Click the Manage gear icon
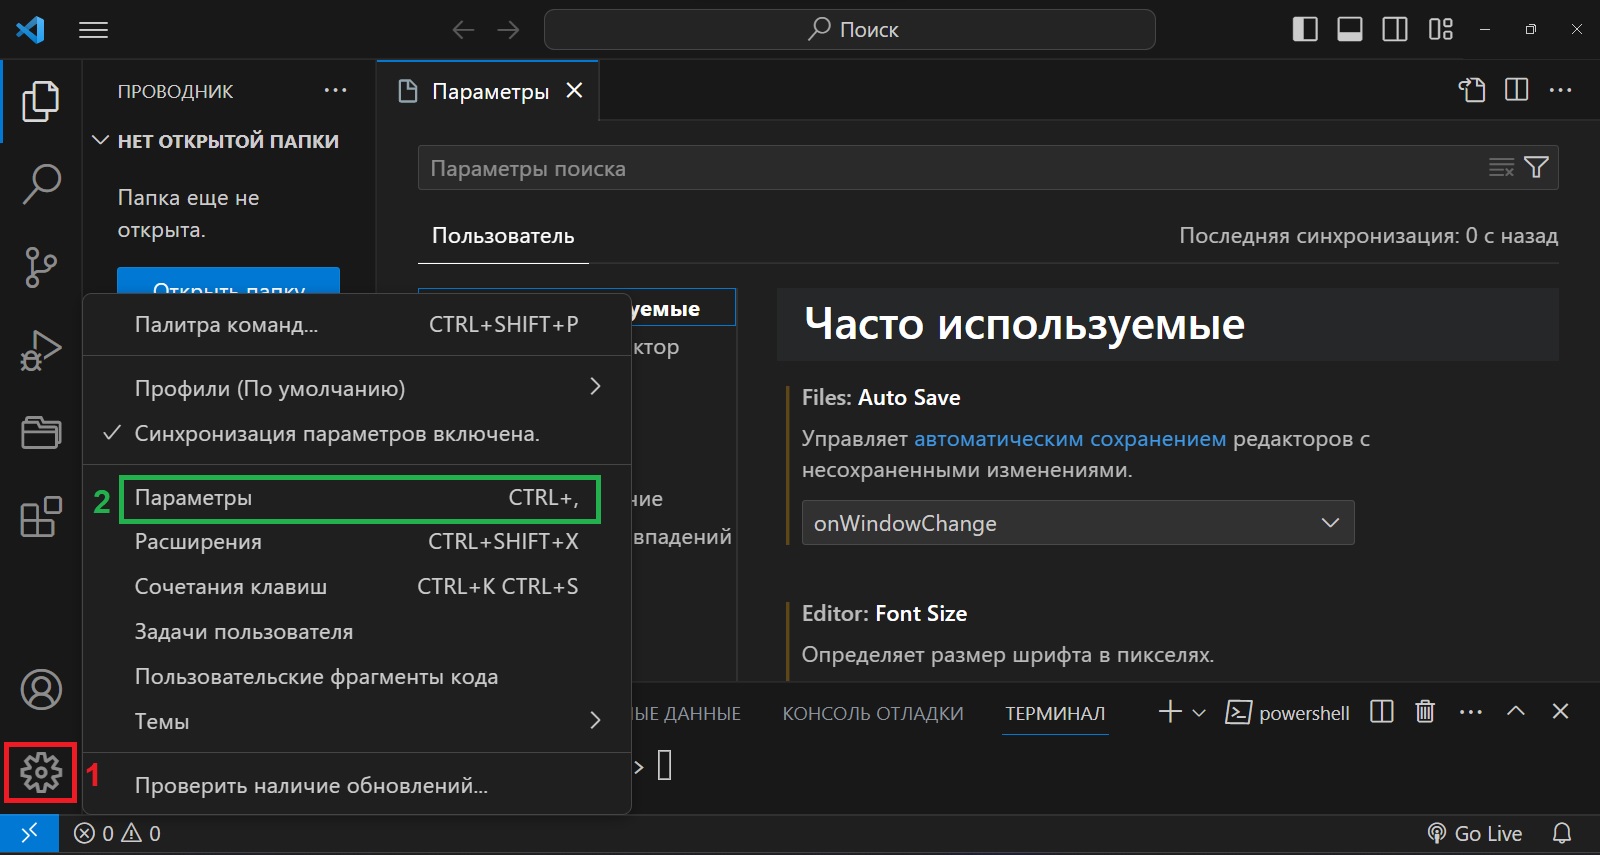Image resolution: width=1600 pixels, height=855 pixels. (41, 772)
